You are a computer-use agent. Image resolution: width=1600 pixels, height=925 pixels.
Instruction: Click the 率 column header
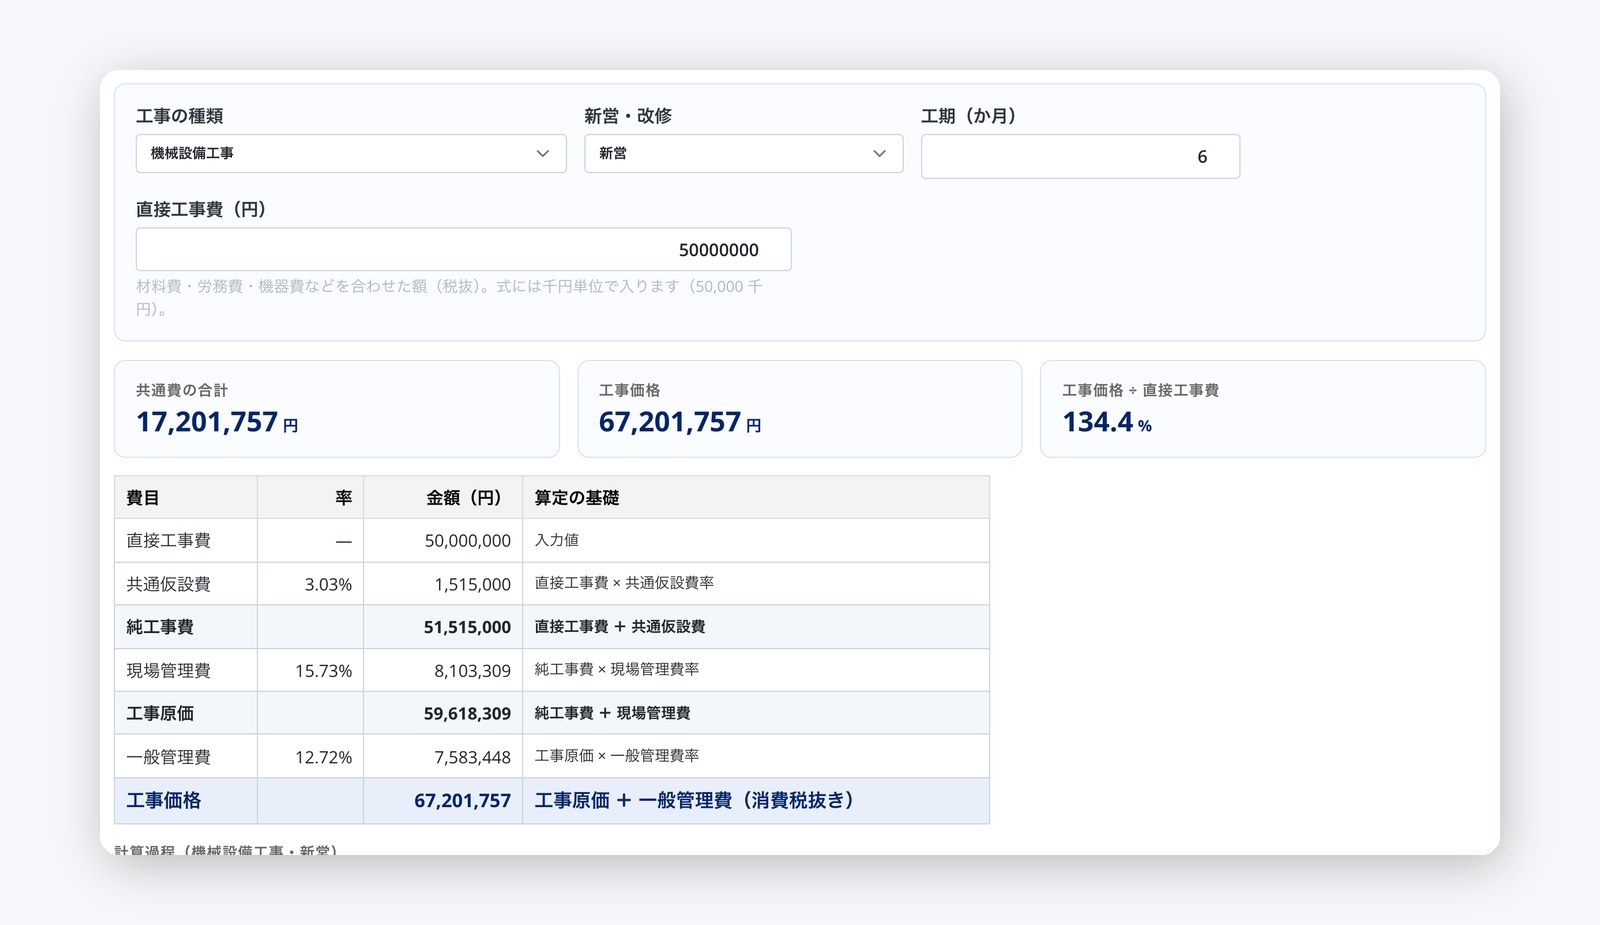coord(310,497)
